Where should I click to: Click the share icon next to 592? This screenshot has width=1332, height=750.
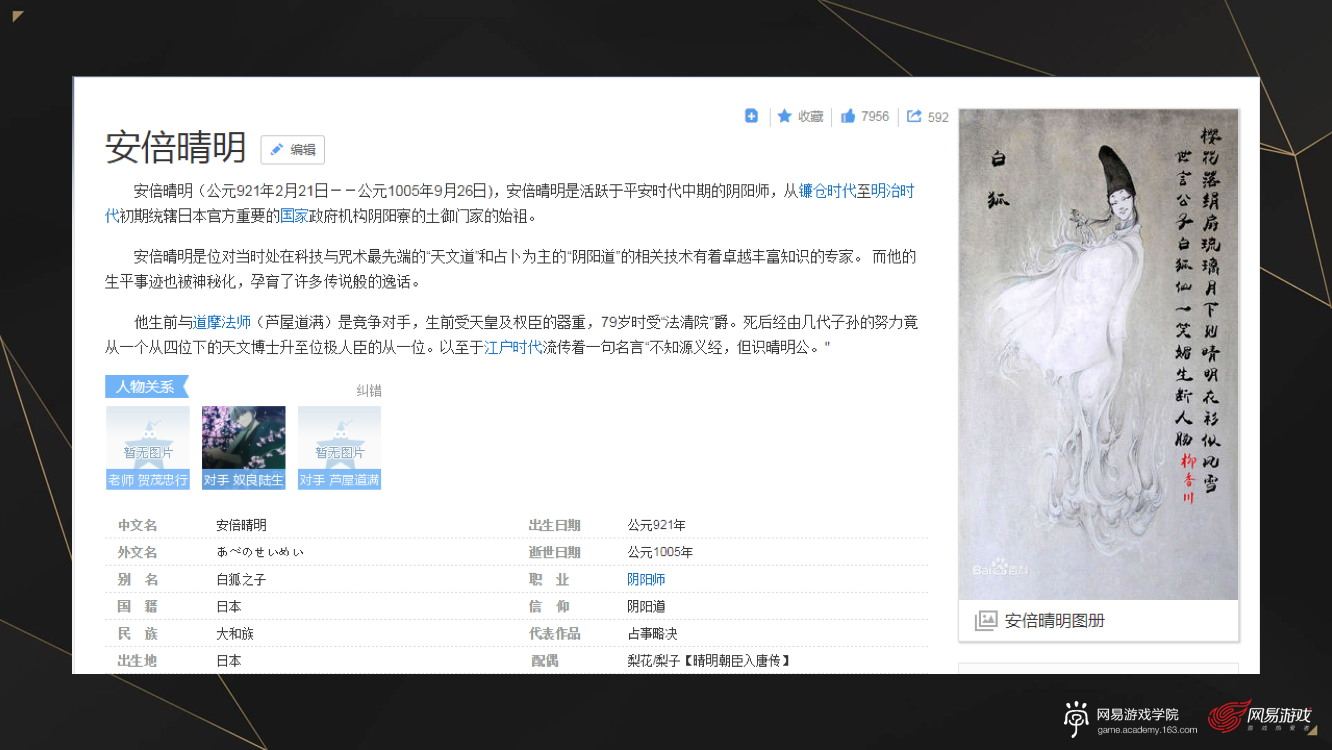(914, 116)
